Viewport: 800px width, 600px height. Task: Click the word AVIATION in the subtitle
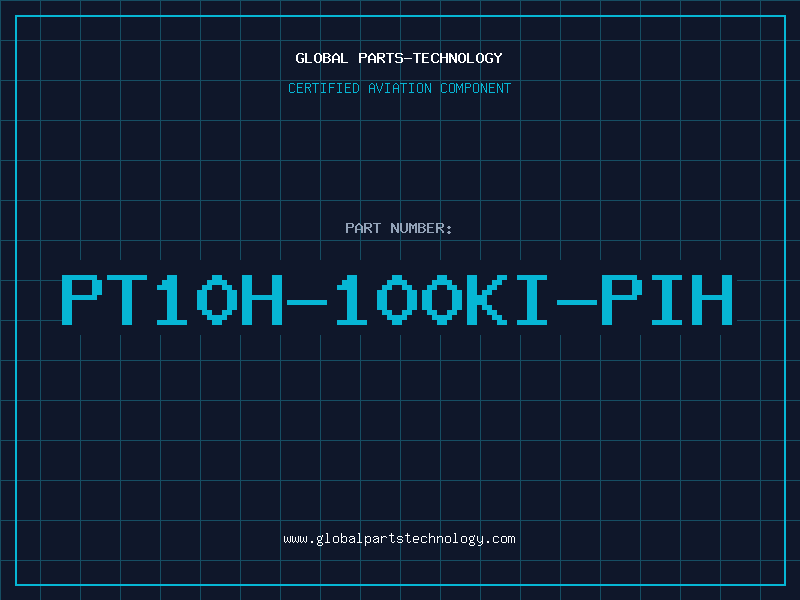click(x=400, y=88)
